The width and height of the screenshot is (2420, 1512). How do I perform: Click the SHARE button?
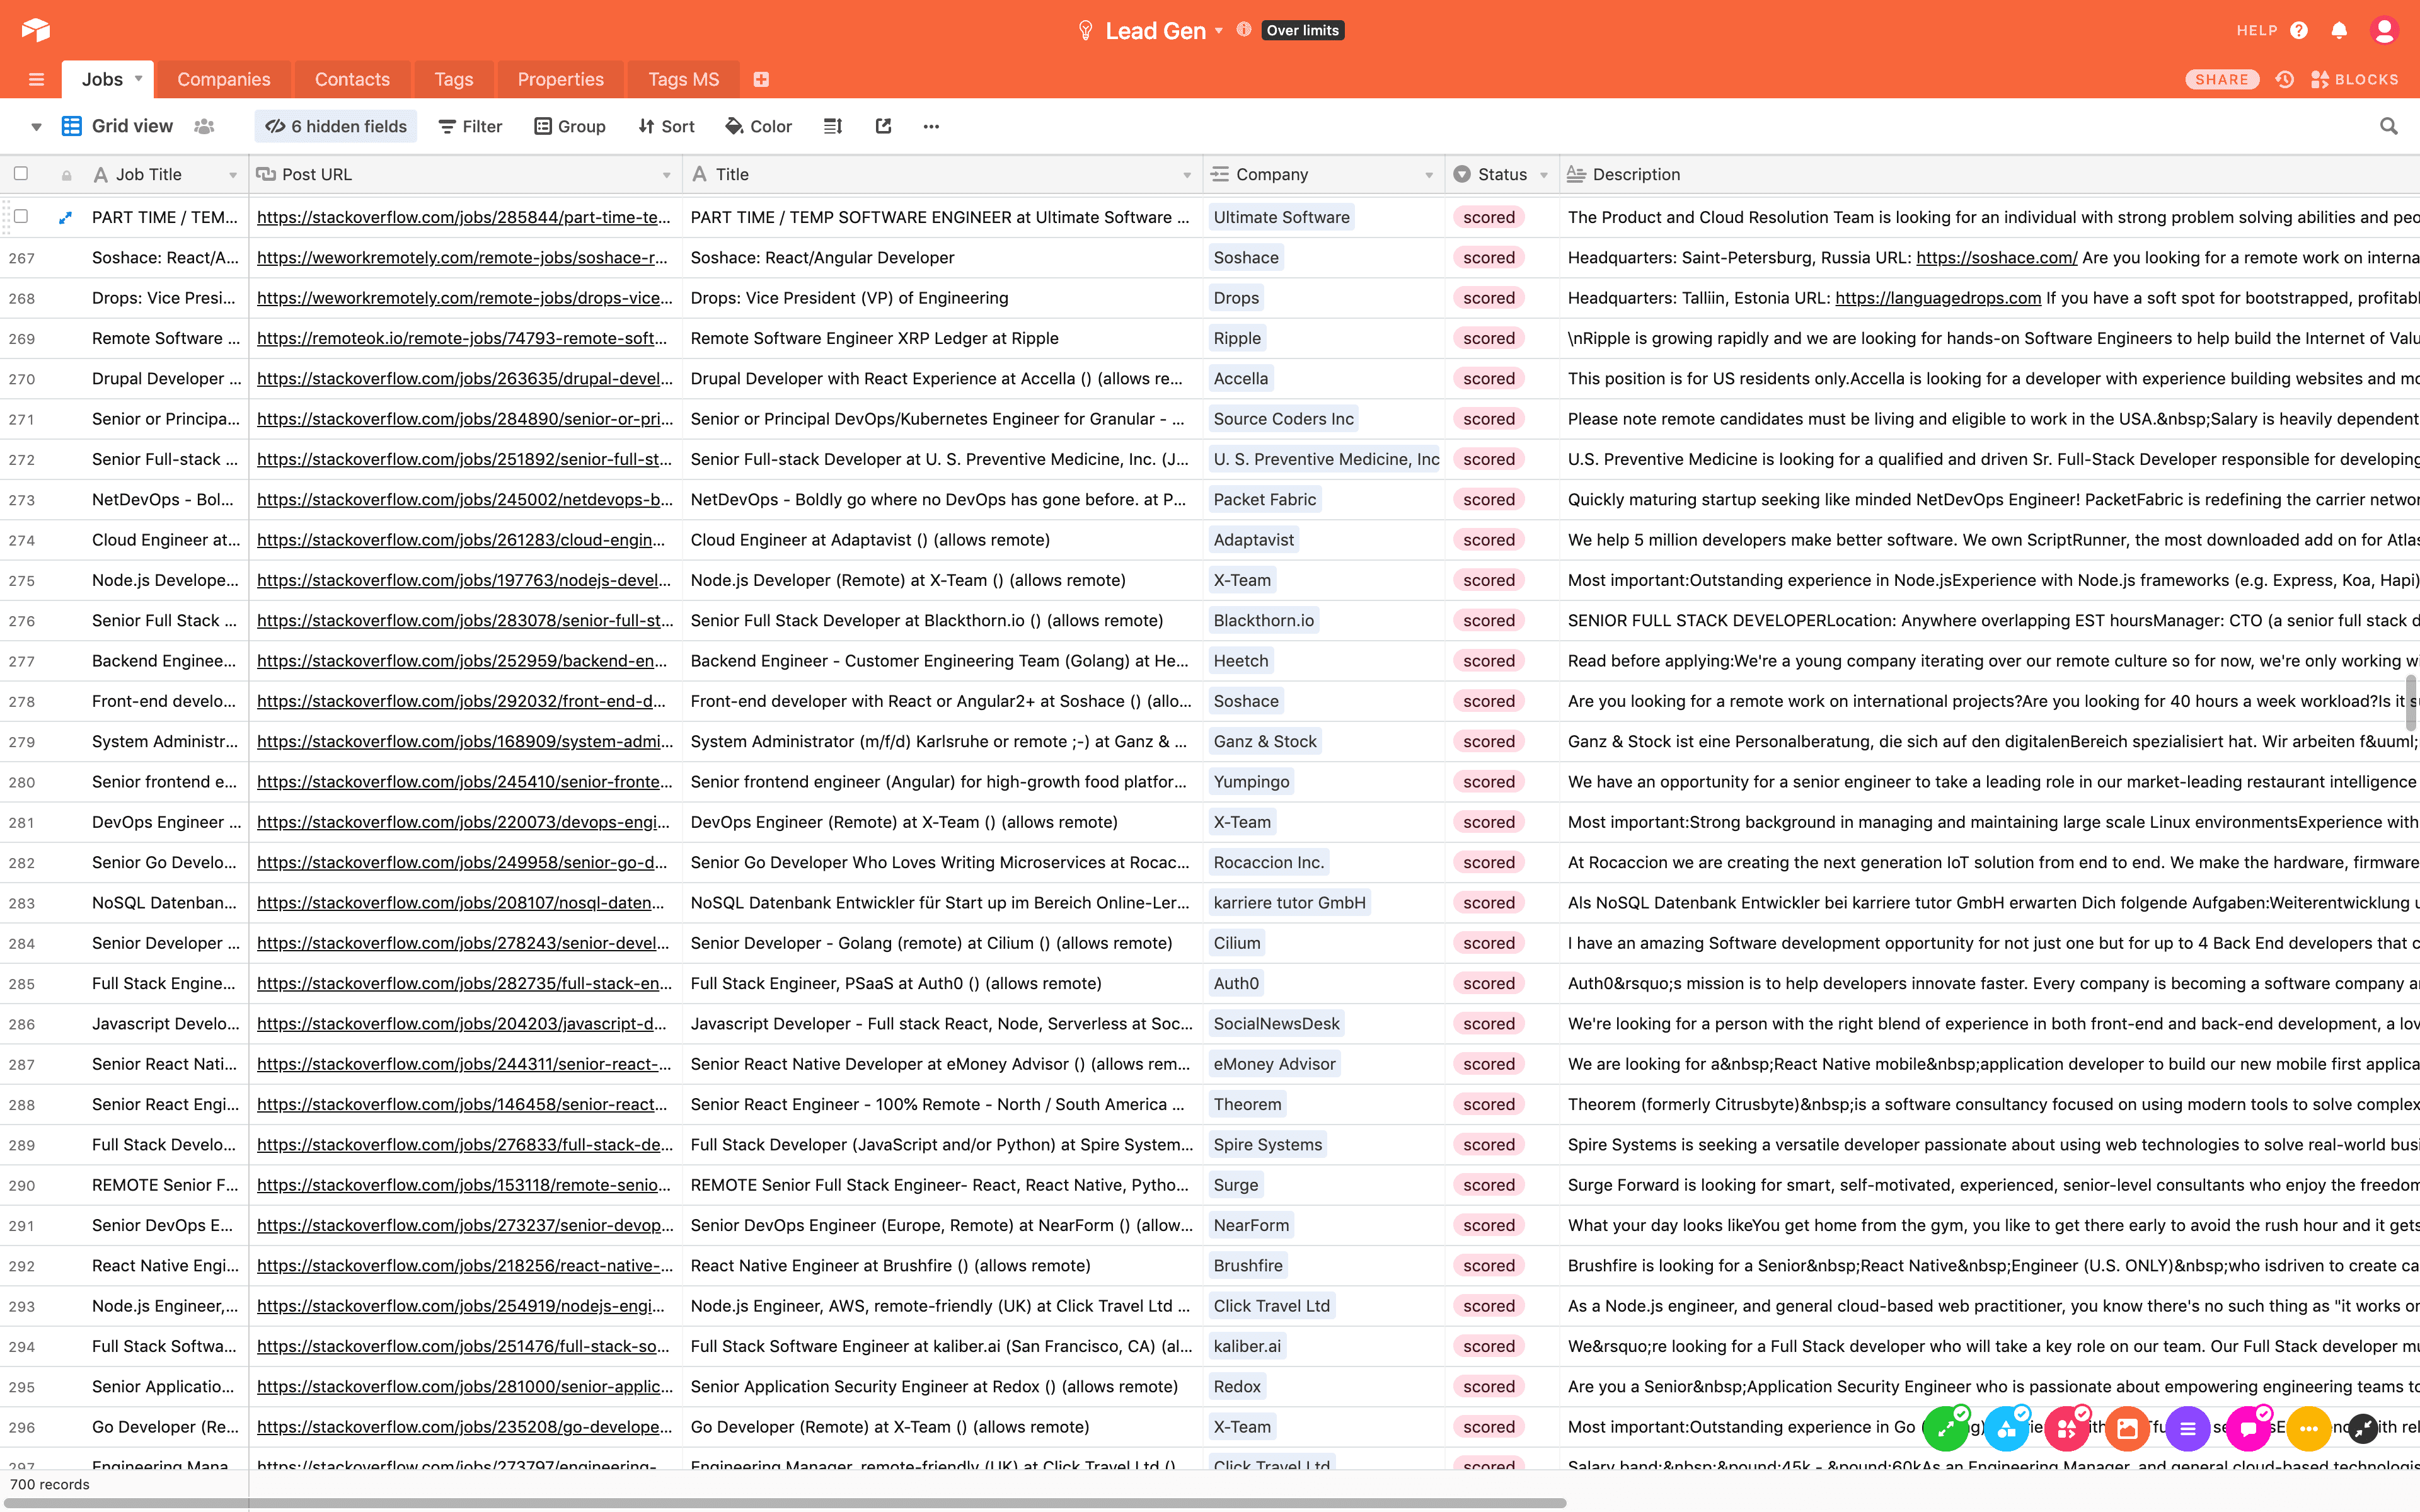point(2222,79)
